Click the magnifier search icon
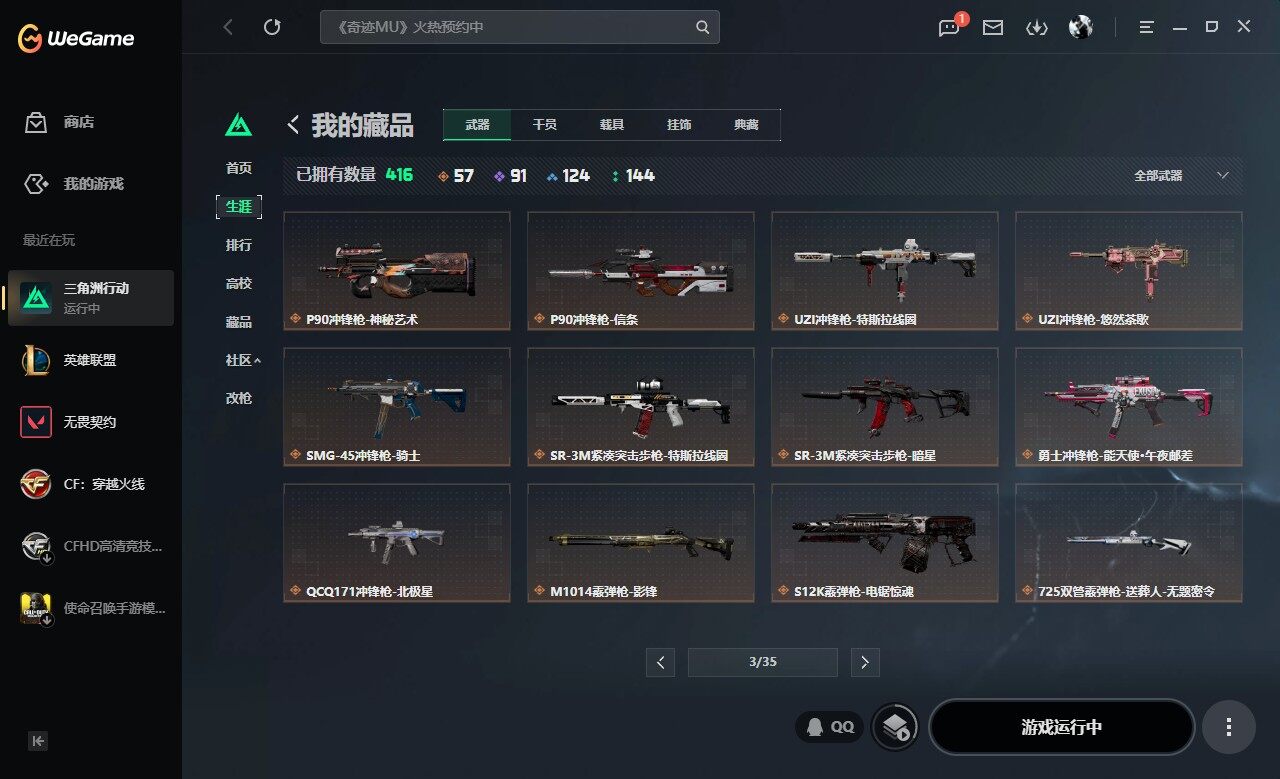The width and height of the screenshot is (1280, 779). [703, 27]
